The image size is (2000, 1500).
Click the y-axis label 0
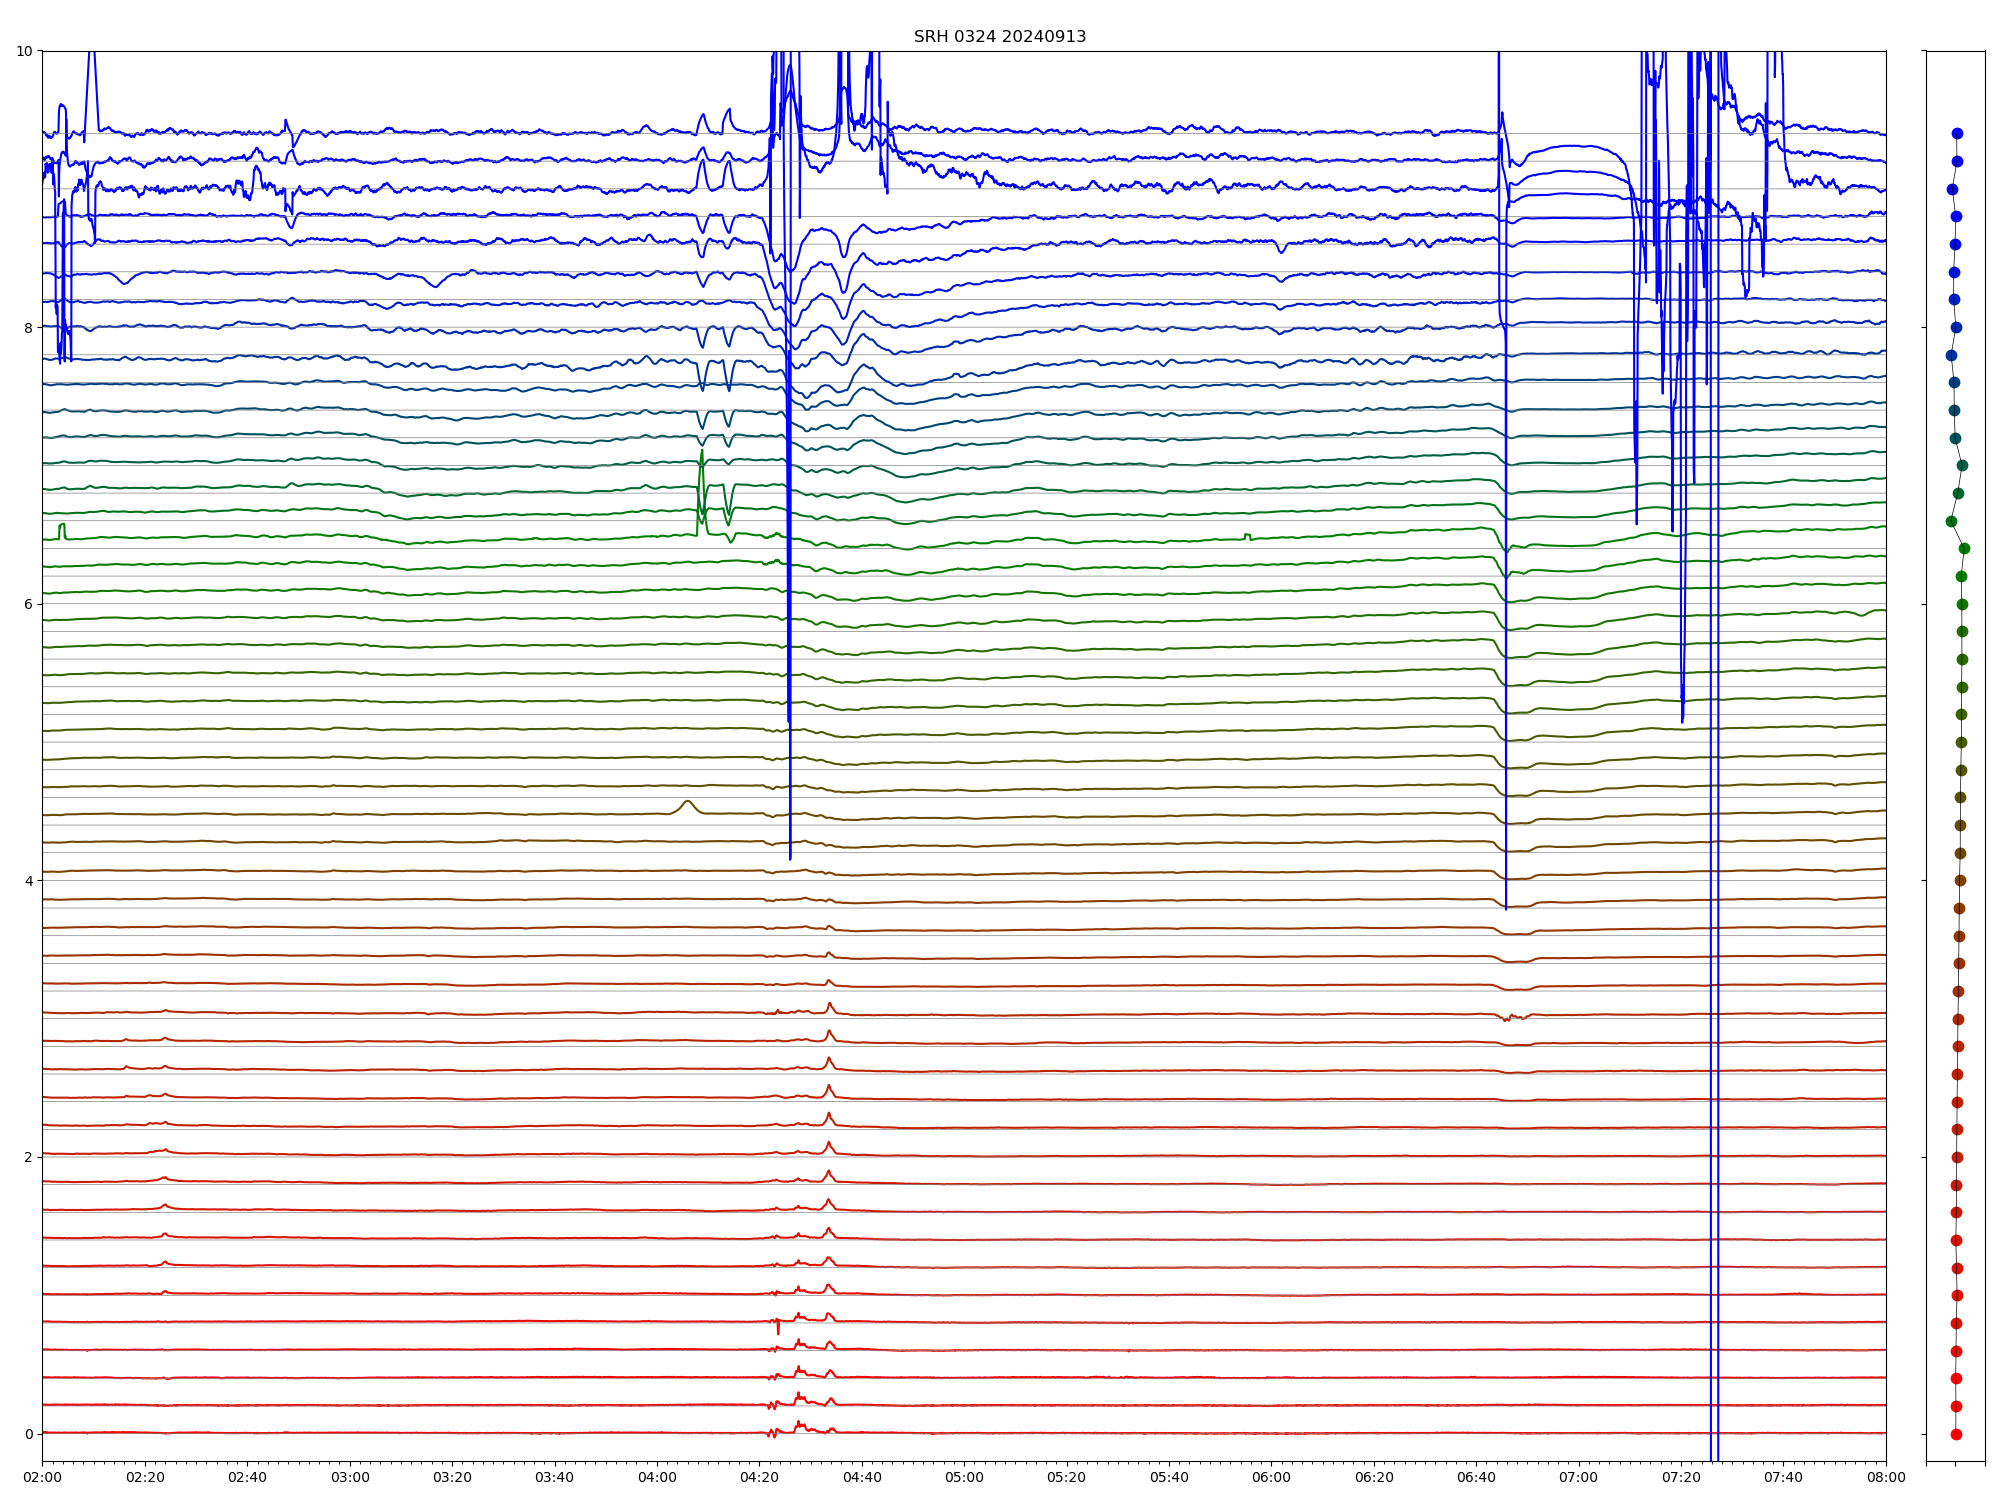28,1434
